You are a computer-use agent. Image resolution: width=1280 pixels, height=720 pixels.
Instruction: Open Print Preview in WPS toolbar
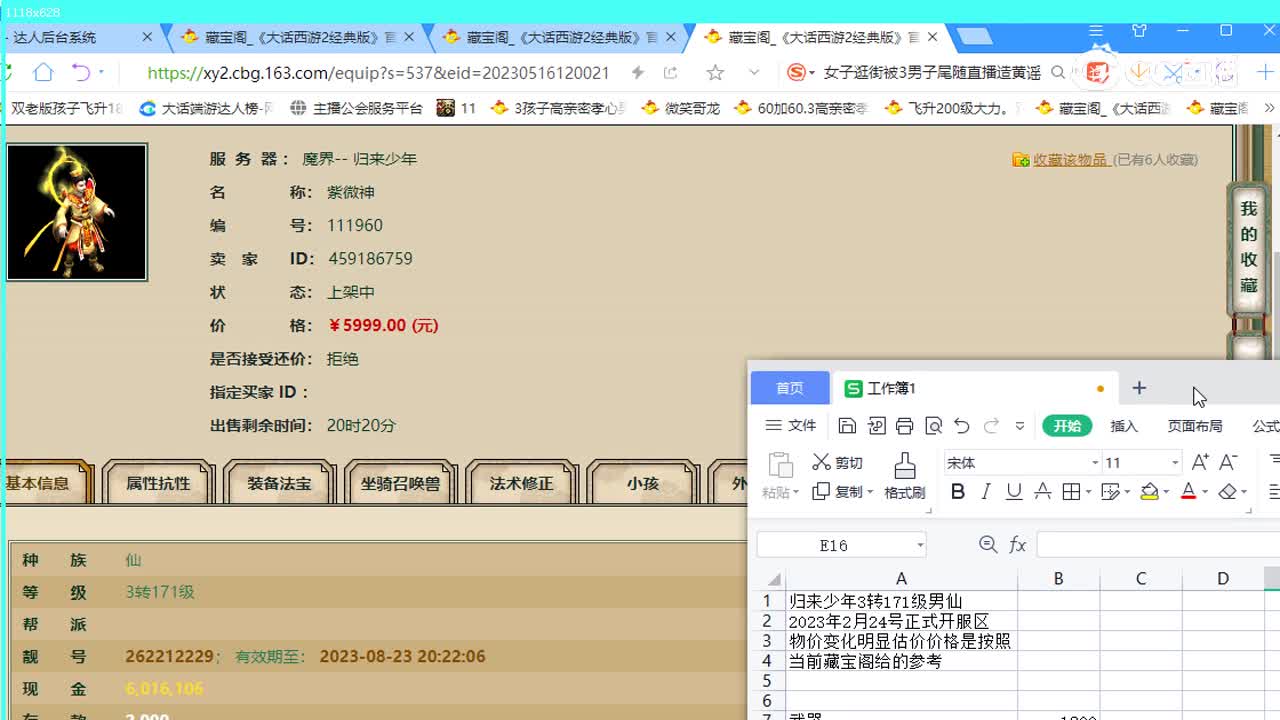[x=934, y=426]
